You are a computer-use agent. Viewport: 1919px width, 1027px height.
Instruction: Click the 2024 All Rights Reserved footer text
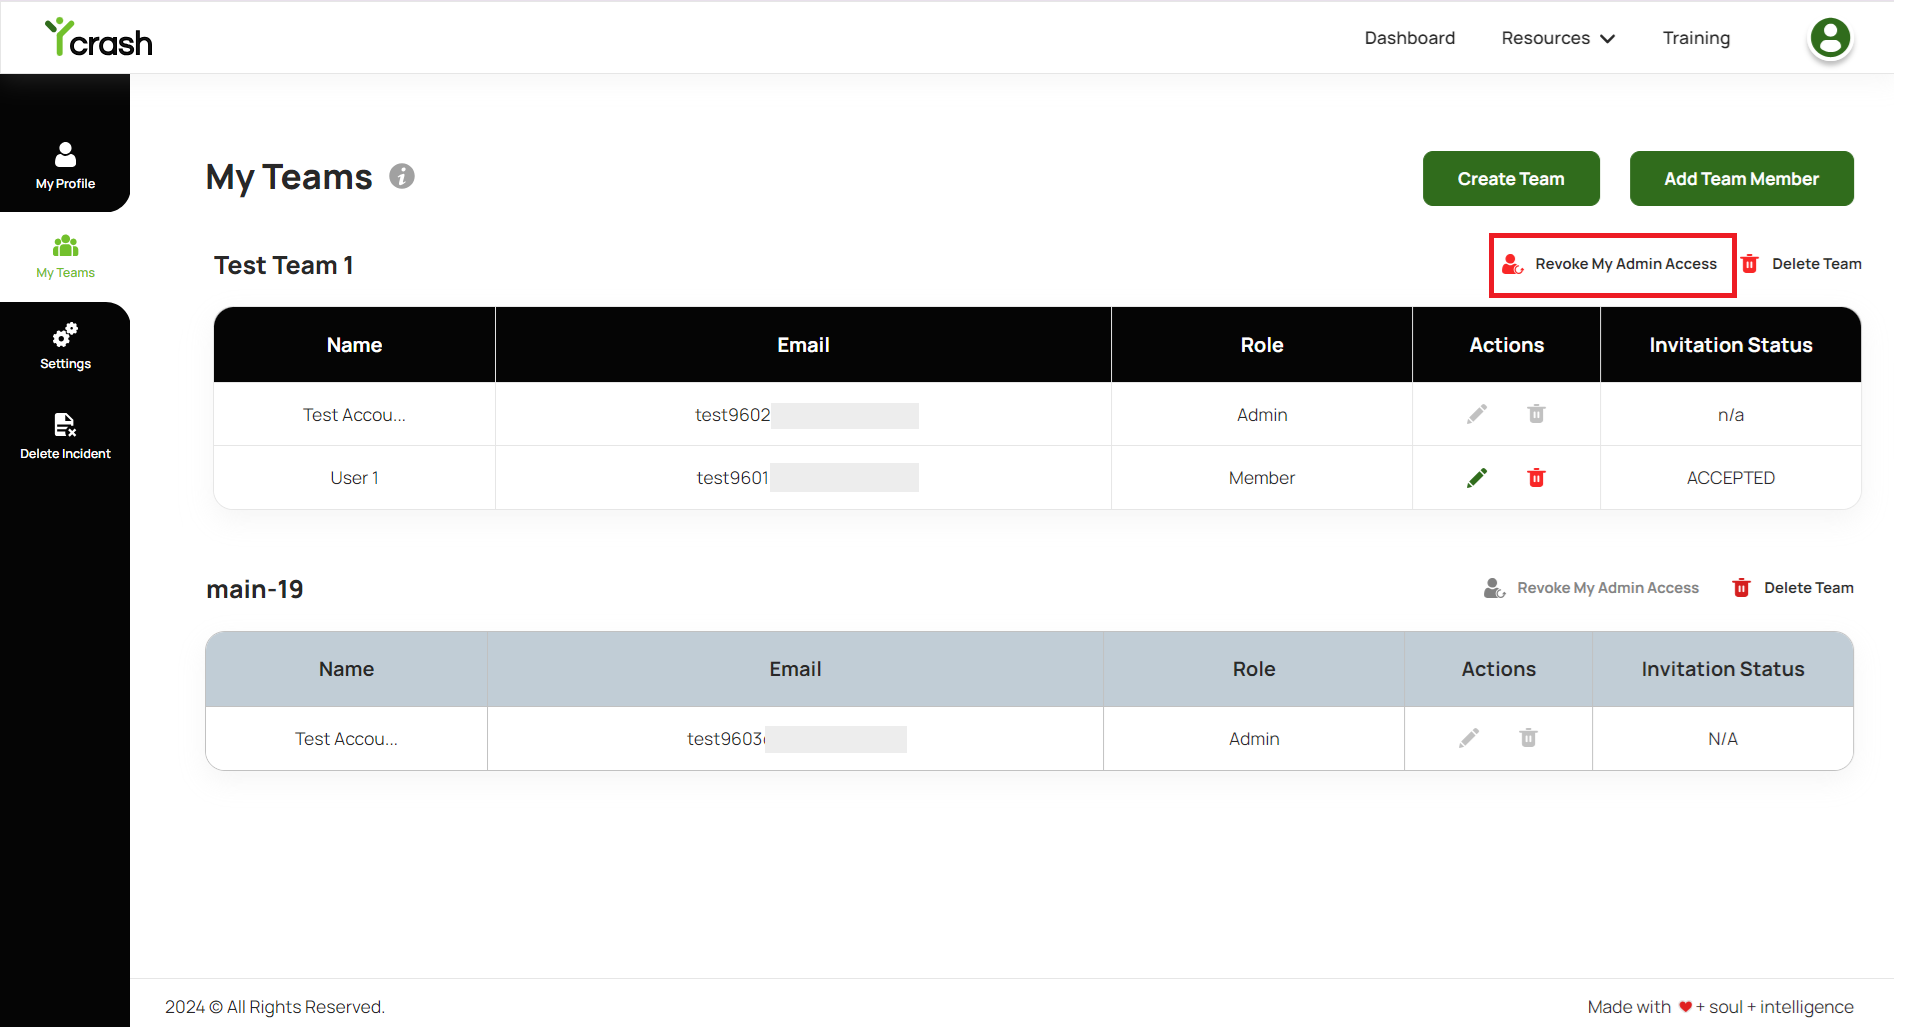(275, 1007)
